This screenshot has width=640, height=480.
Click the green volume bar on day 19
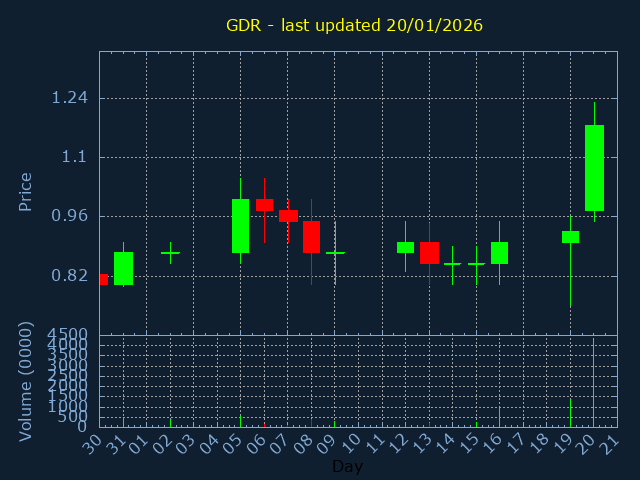click(x=570, y=413)
